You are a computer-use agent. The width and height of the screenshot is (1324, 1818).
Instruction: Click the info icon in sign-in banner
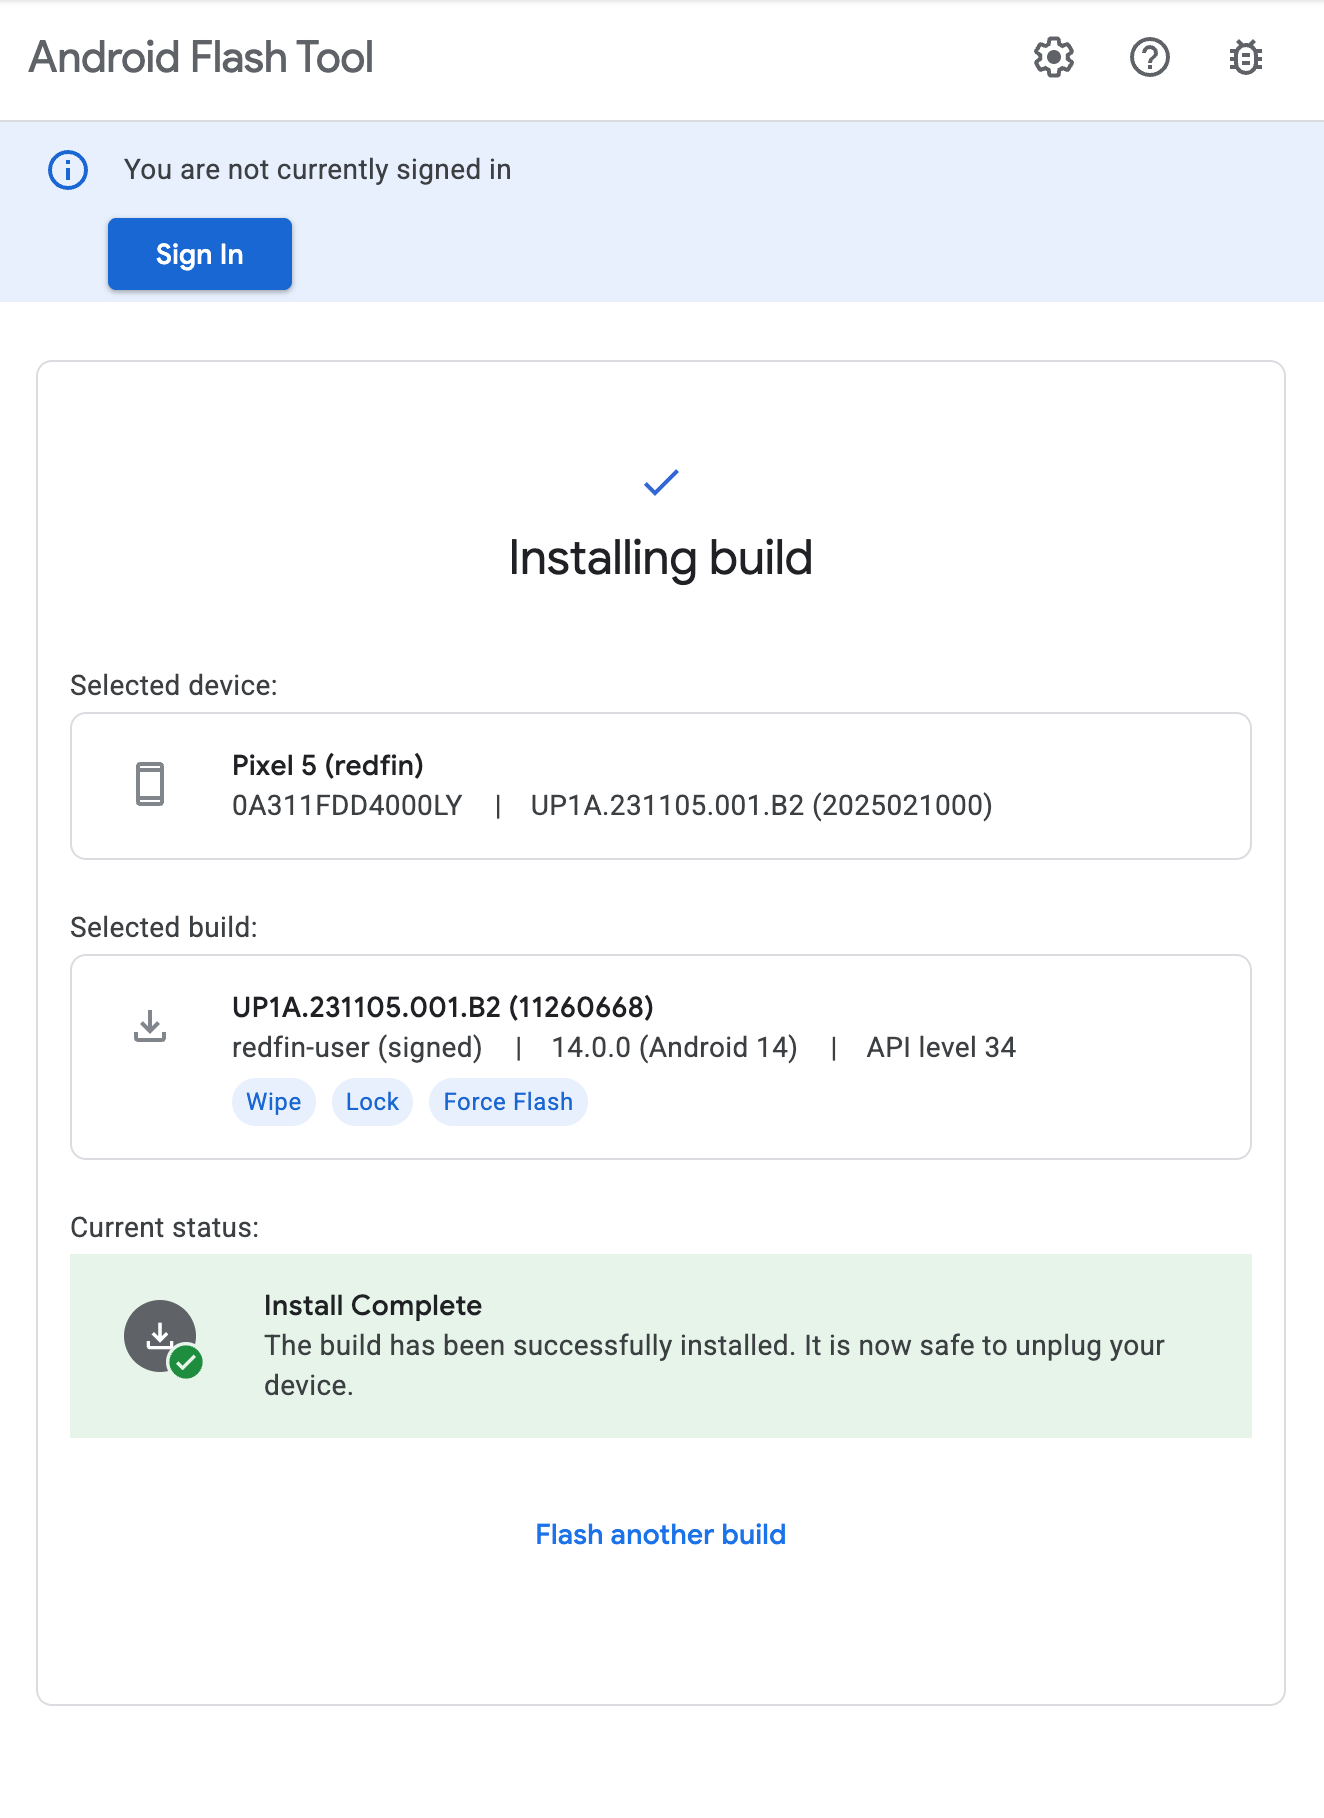(x=68, y=170)
